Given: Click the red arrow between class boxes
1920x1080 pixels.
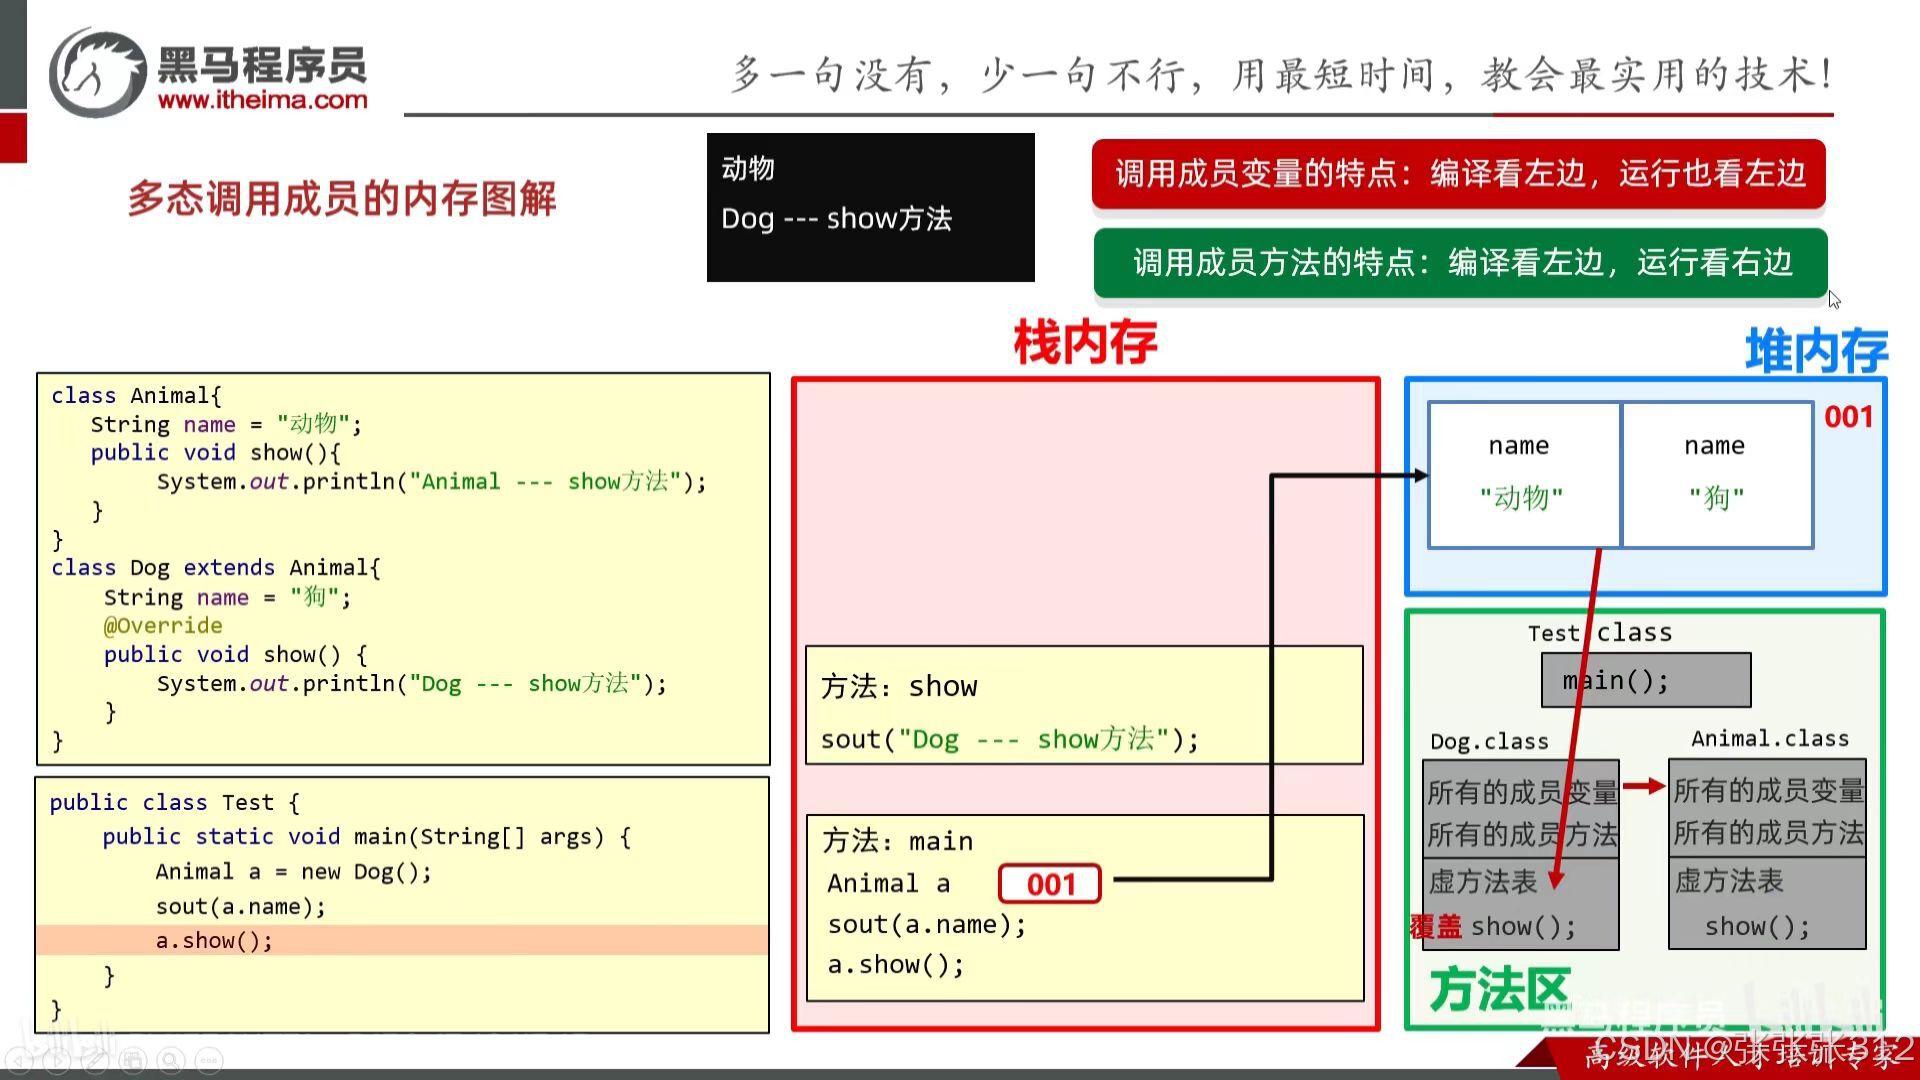Looking at the screenshot, I should click(x=1643, y=787).
